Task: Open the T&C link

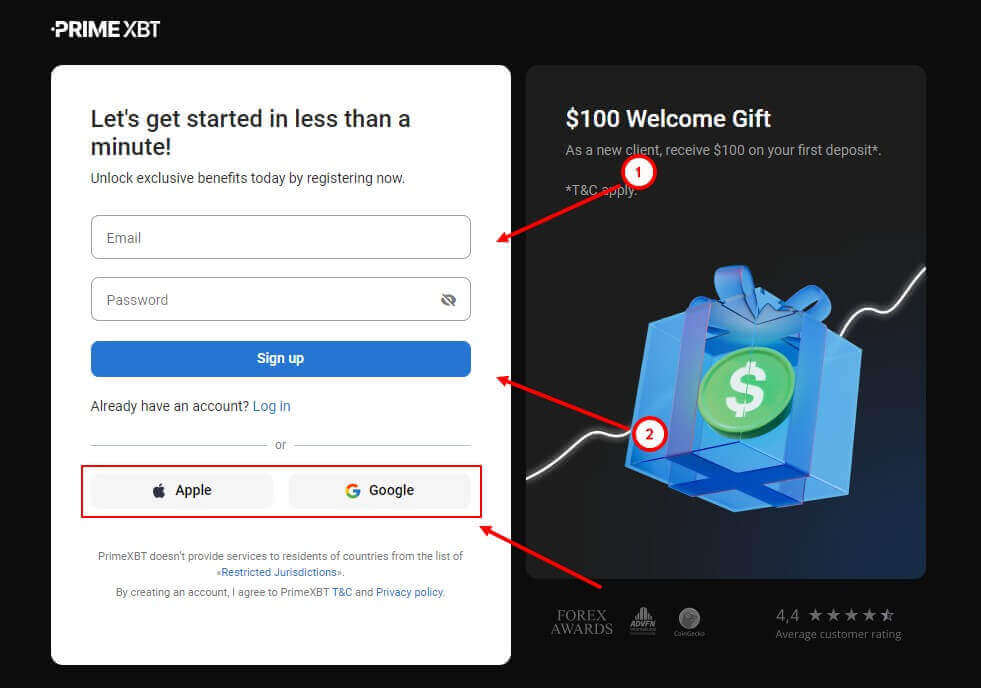Action: tap(342, 592)
